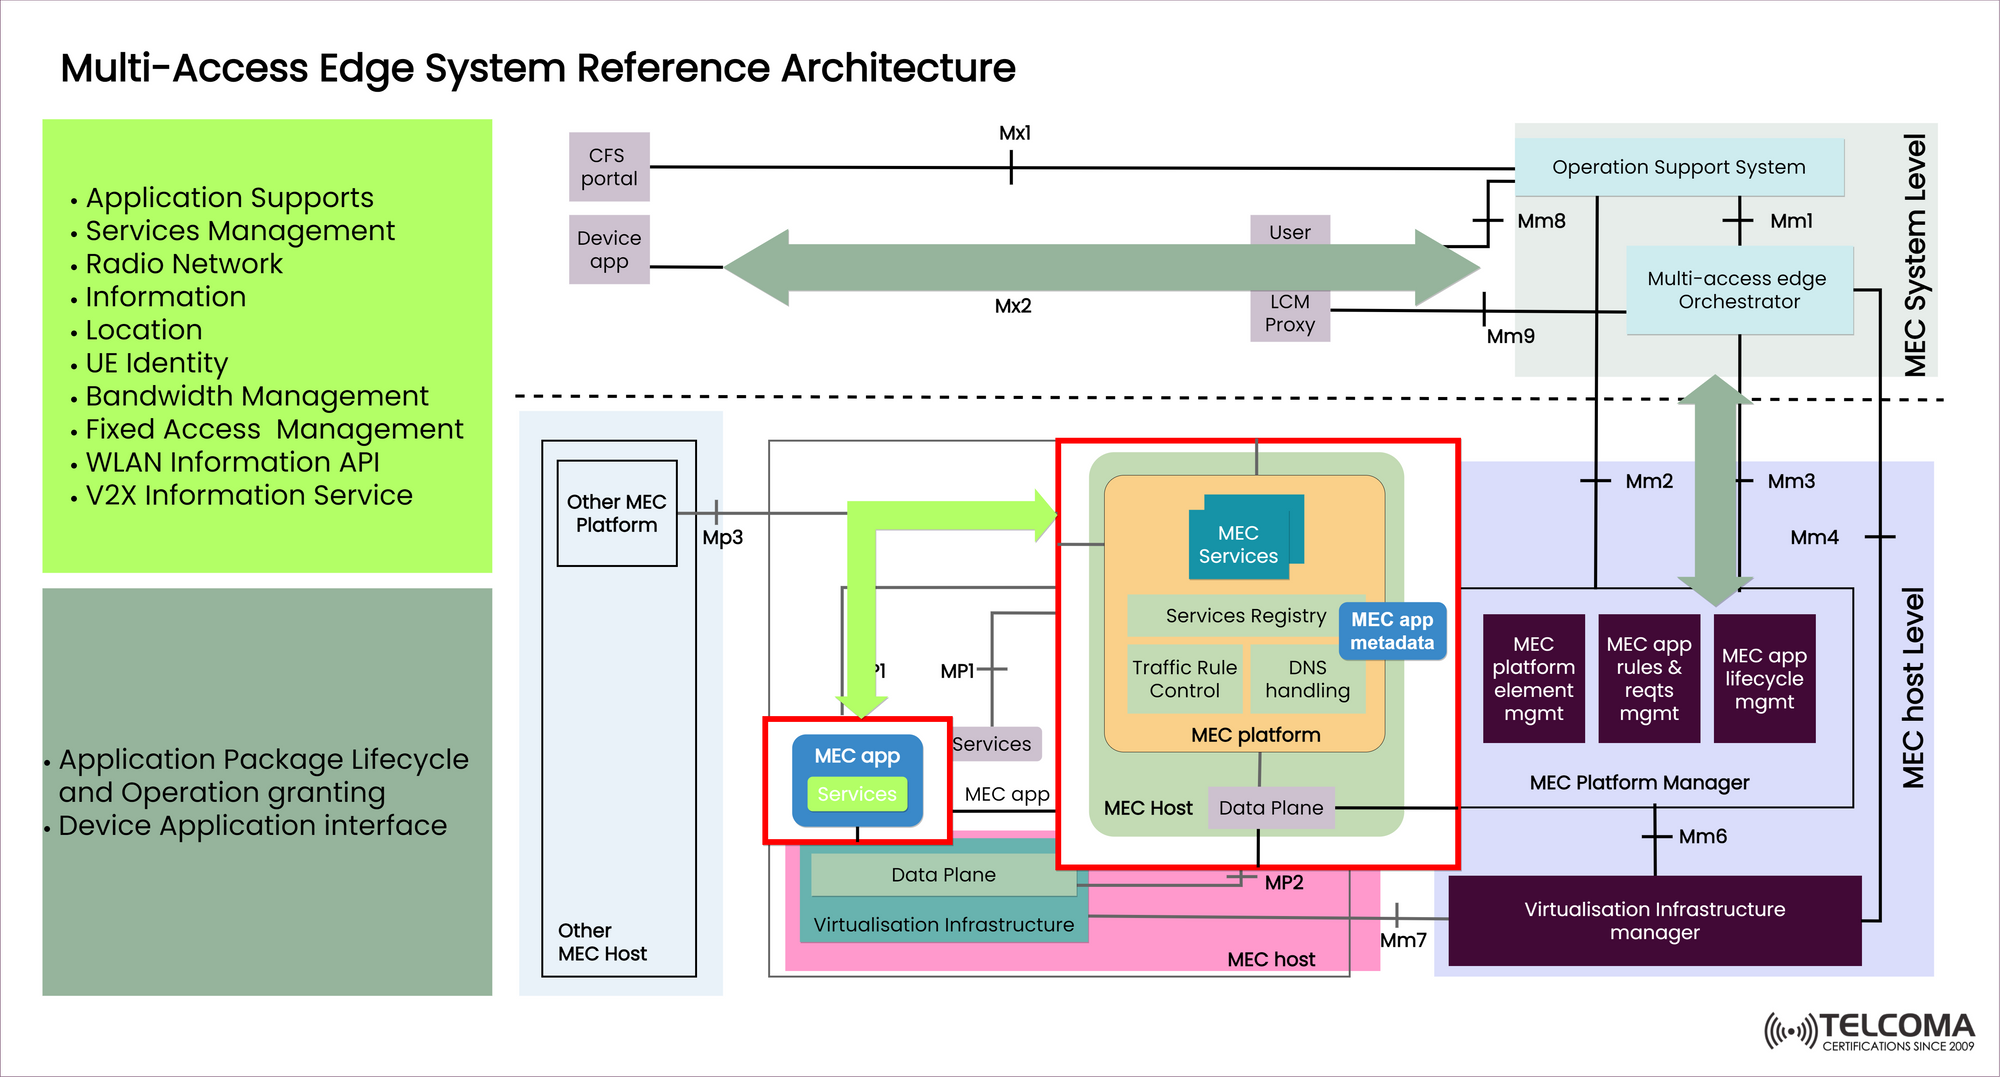
Task: Select the teal MEC Services icon
Action: click(x=1239, y=540)
